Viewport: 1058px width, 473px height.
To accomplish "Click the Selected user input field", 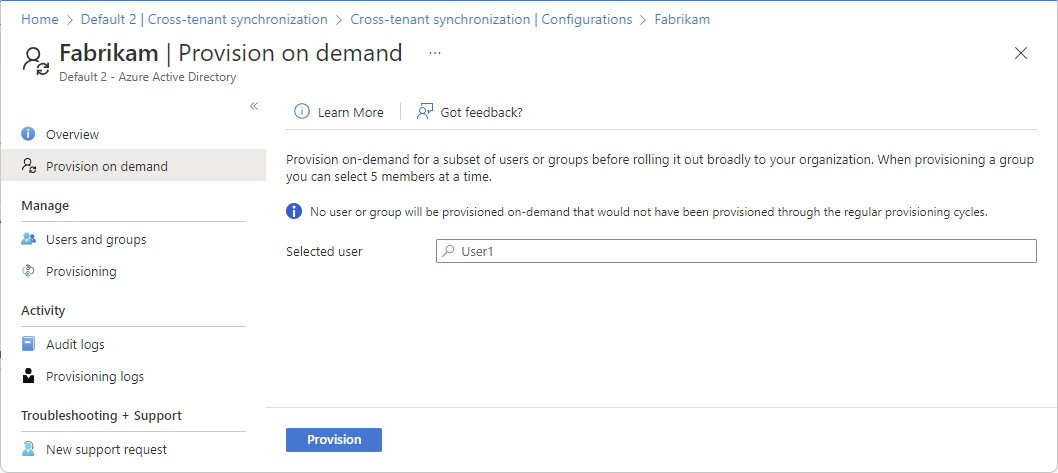I will click(x=736, y=251).
